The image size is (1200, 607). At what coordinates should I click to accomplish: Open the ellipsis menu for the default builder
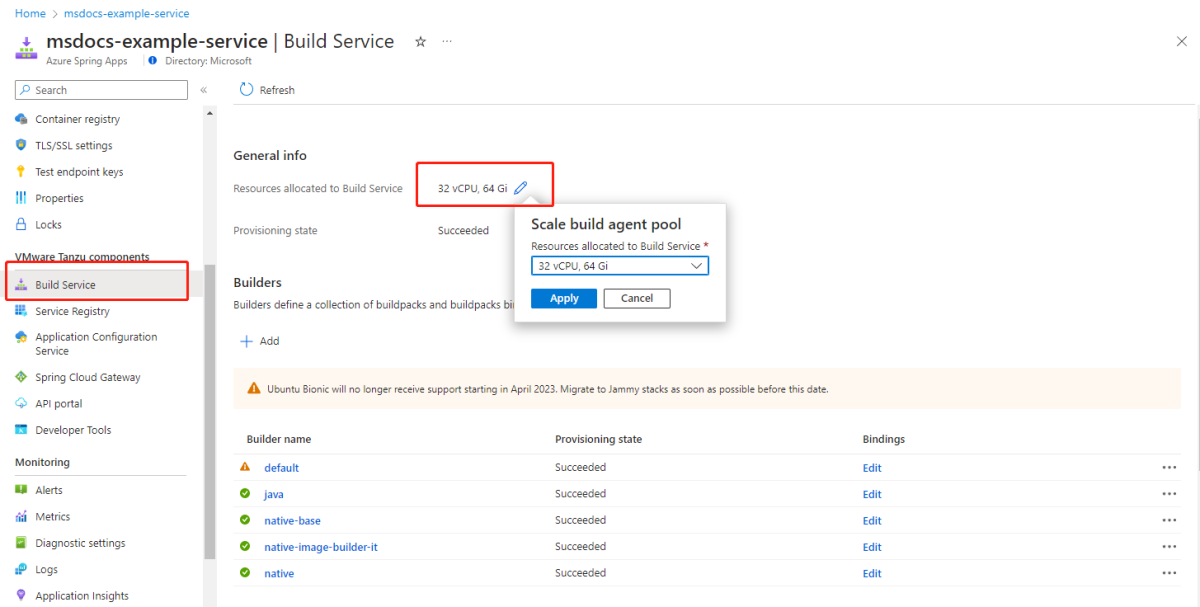1169,468
